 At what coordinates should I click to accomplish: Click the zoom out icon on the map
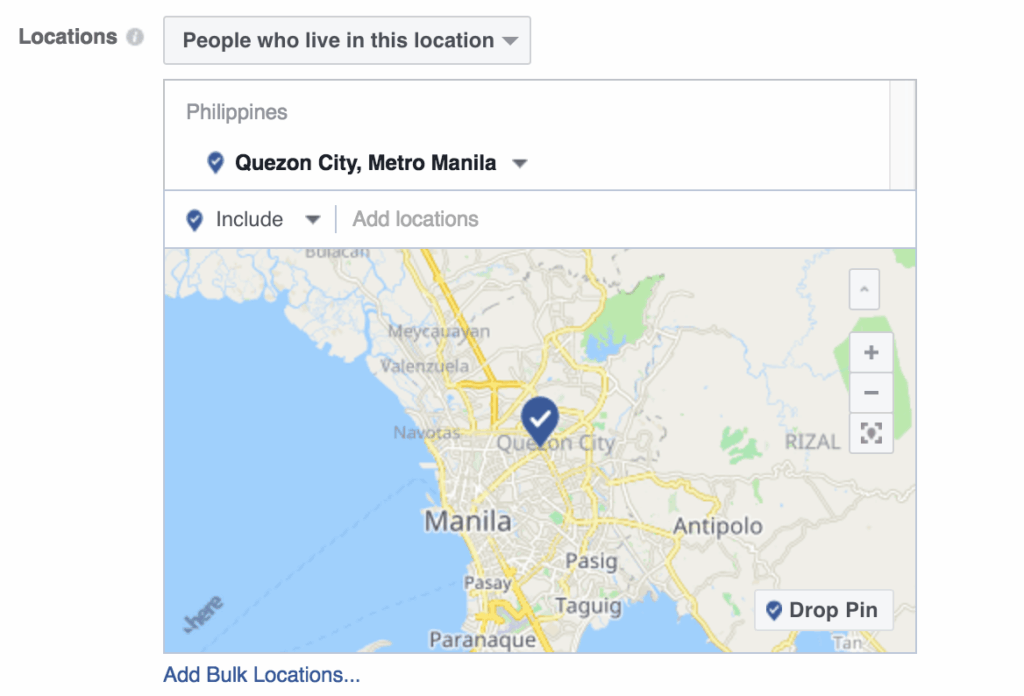click(870, 392)
